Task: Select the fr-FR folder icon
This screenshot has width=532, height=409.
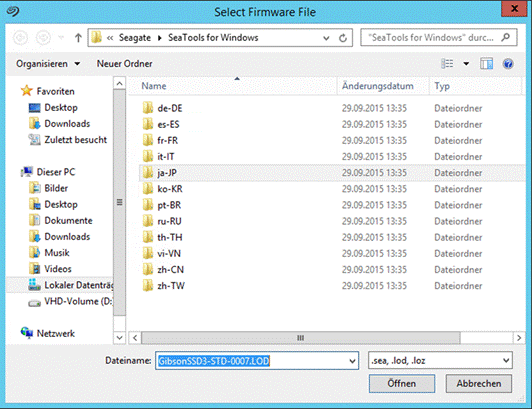Action: pyautogui.click(x=148, y=140)
